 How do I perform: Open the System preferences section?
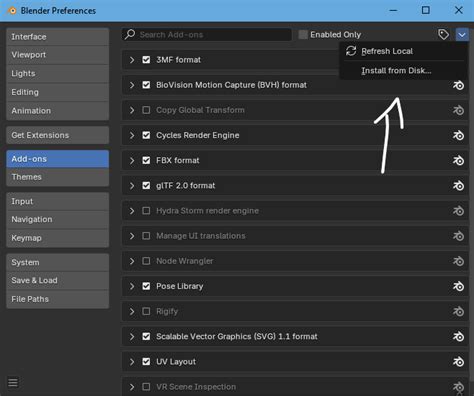tap(58, 262)
